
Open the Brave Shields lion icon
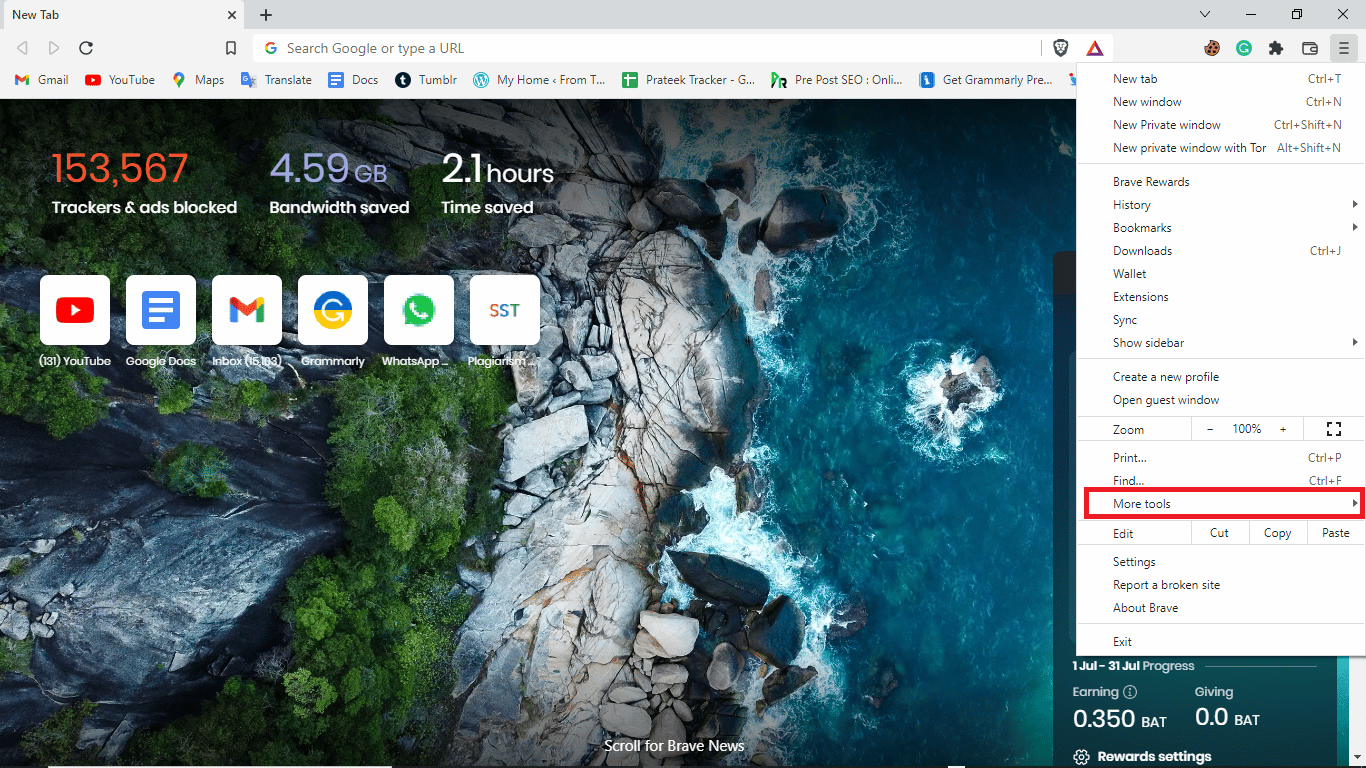coord(1061,48)
